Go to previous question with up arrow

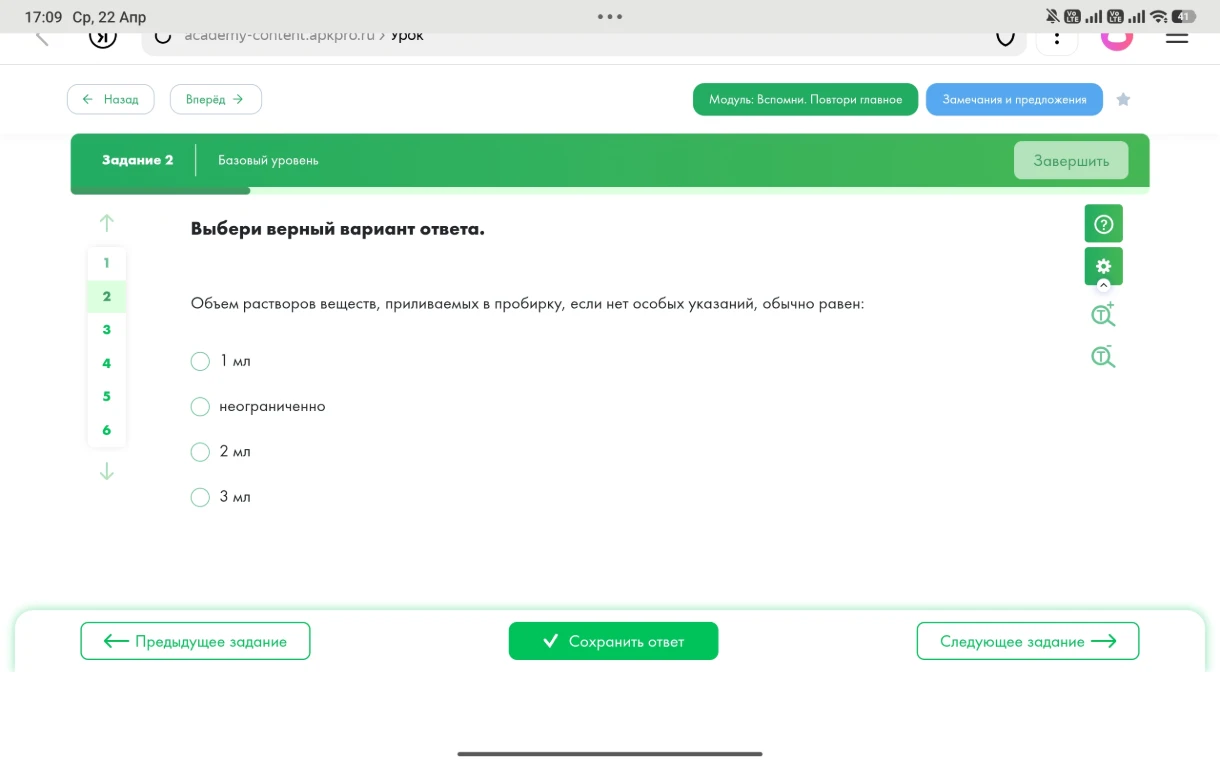[107, 223]
